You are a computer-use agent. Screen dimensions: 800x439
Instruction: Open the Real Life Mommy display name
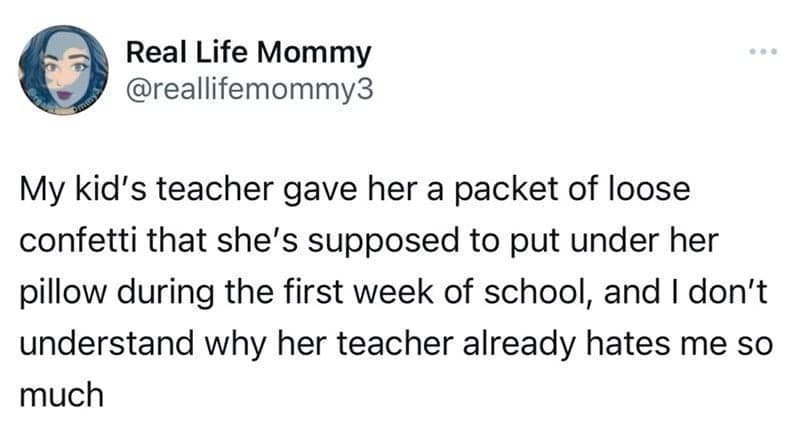point(249,50)
